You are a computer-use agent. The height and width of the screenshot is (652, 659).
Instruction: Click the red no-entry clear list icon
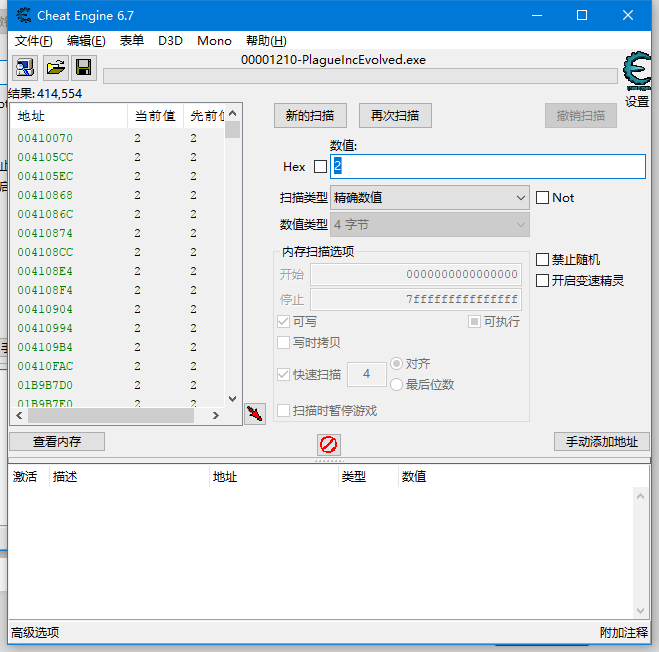tap(329, 445)
